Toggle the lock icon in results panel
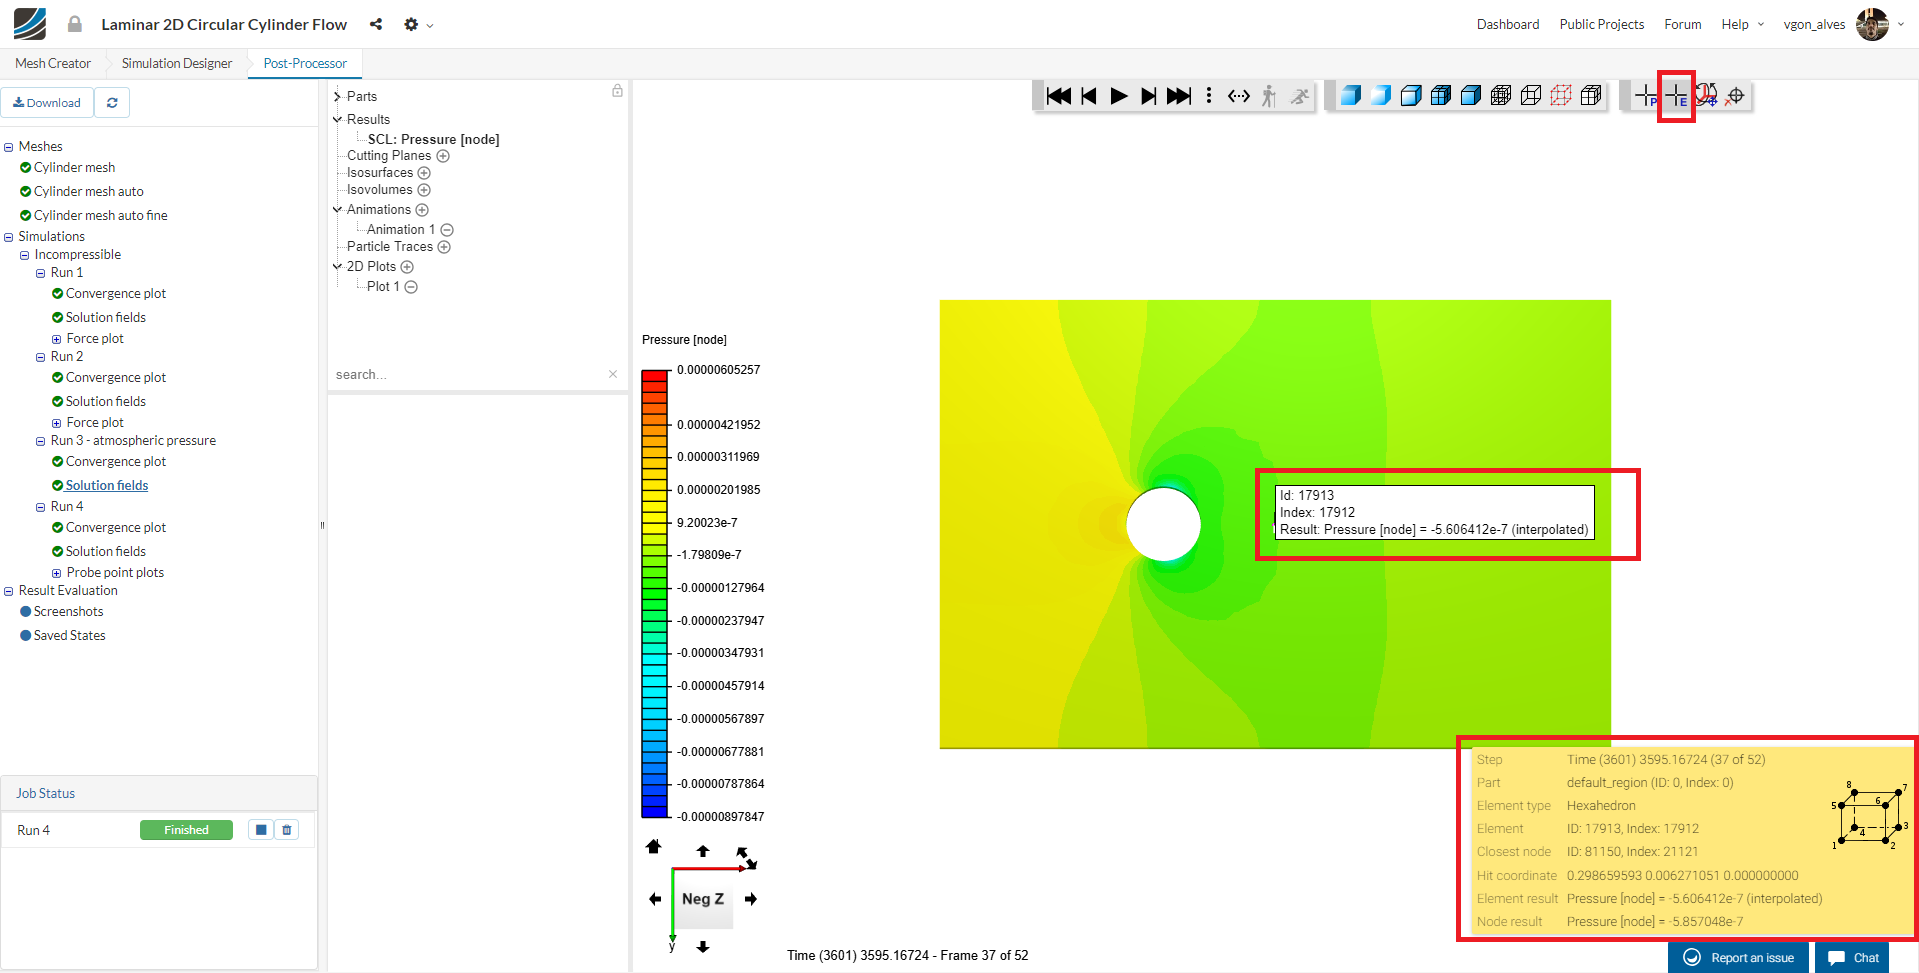Viewport: 1919px width, 973px height. 617,91
